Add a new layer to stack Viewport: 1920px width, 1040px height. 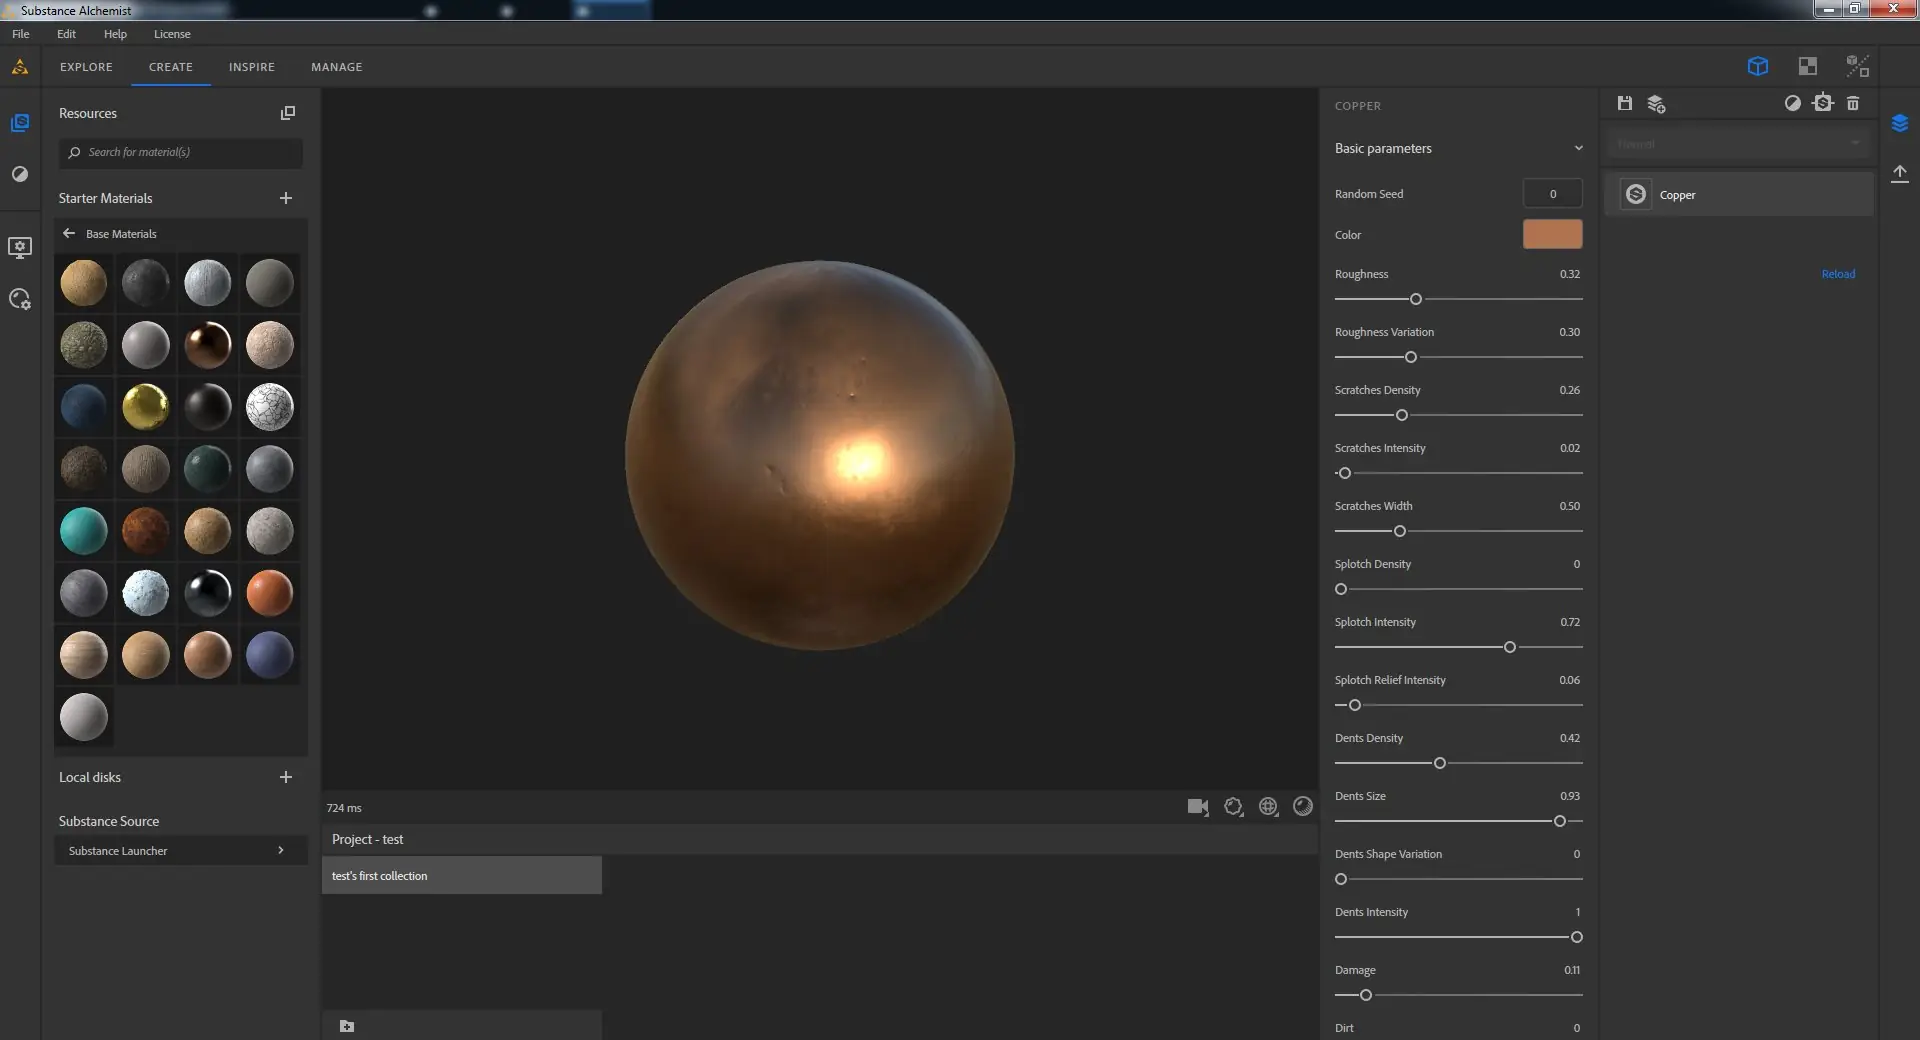coord(1657,104)
